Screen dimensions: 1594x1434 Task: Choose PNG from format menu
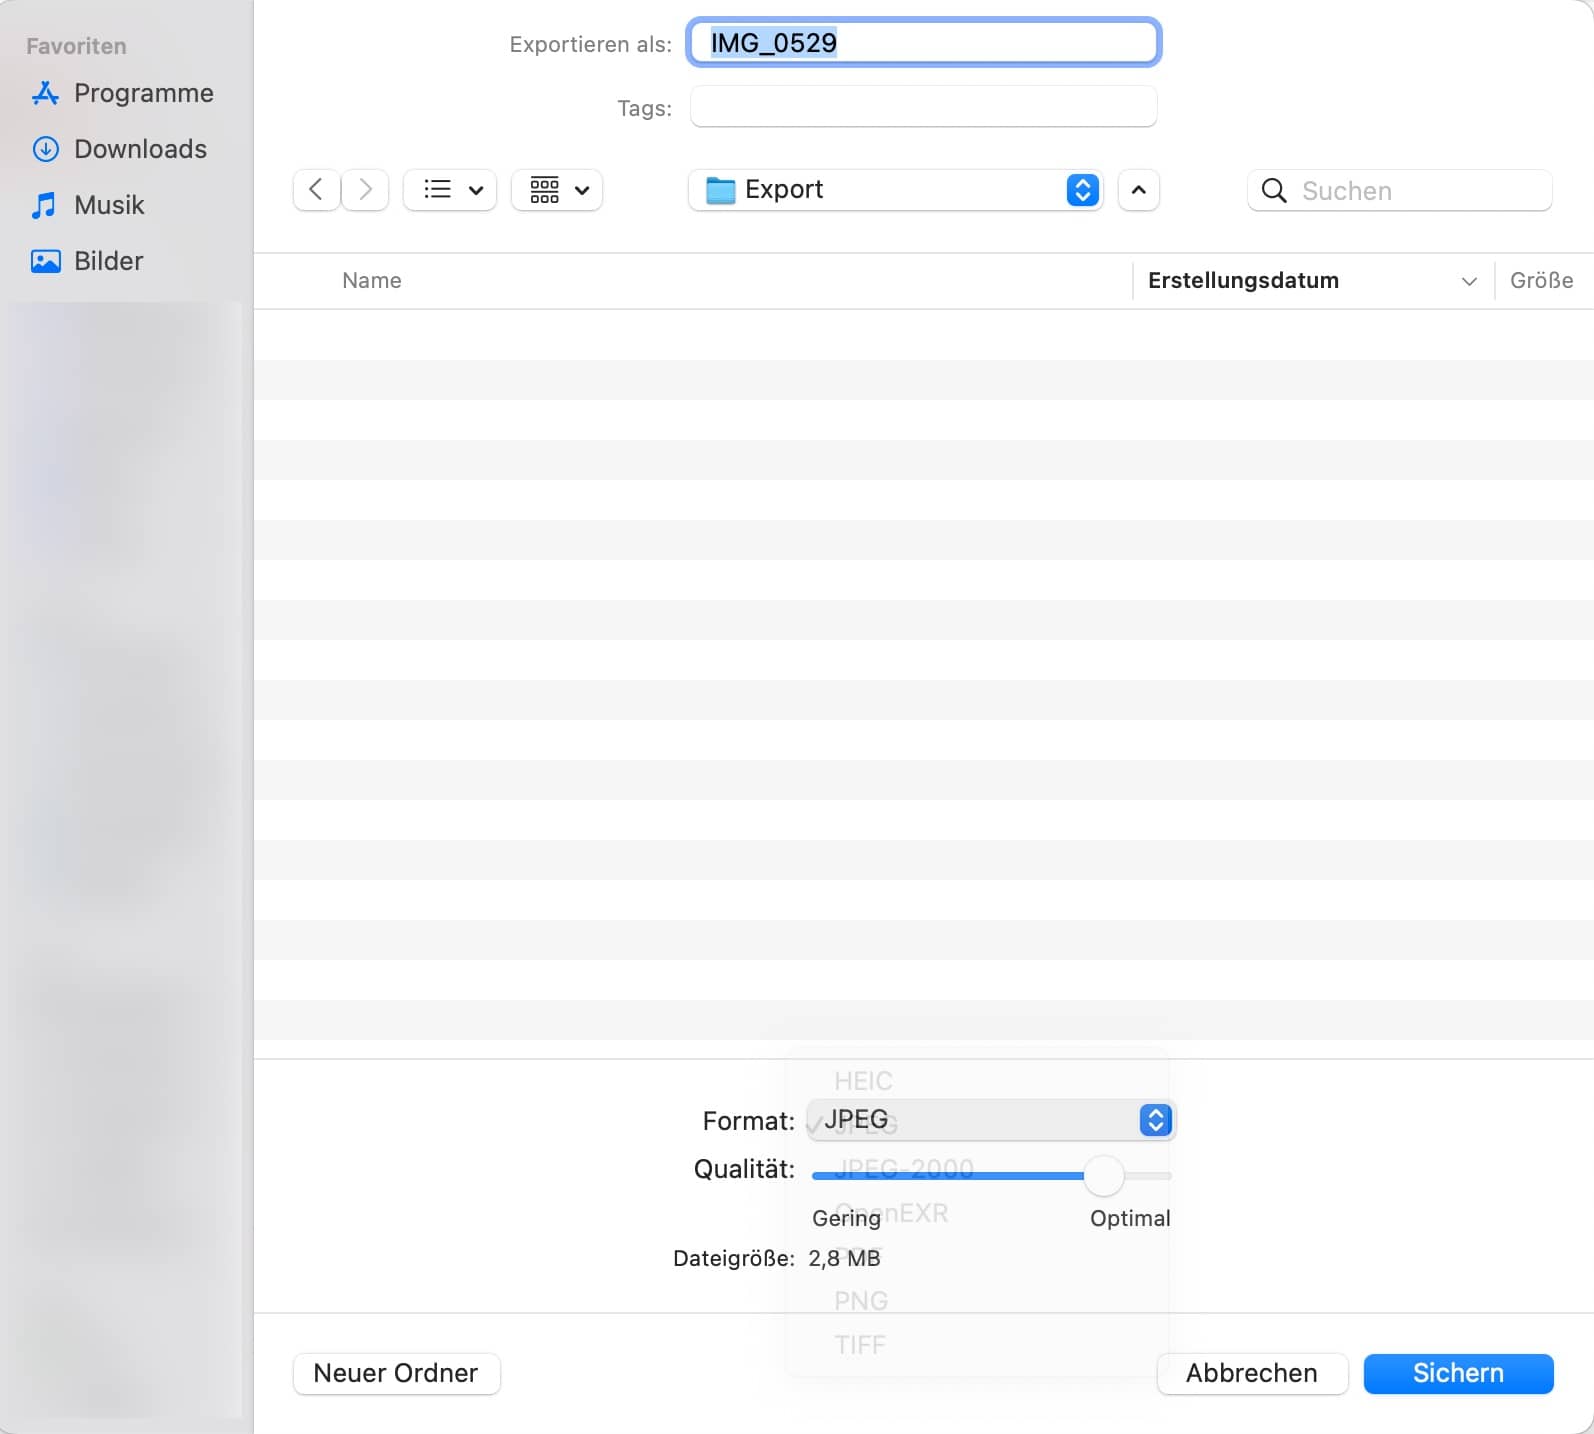[x=861, y=1301]
